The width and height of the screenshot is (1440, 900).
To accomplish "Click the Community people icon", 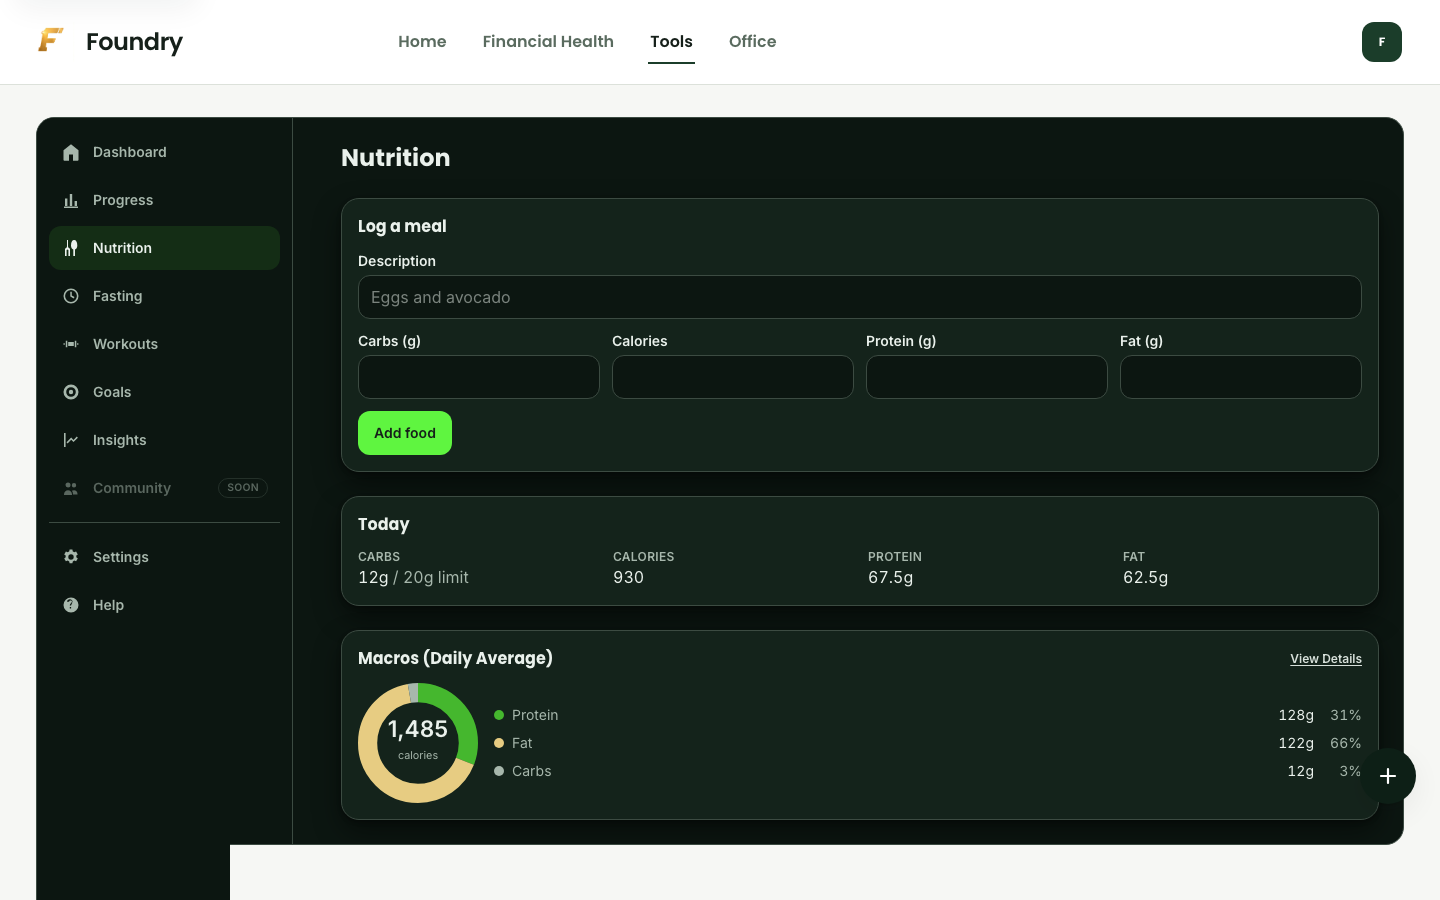I will click(71, 488).
